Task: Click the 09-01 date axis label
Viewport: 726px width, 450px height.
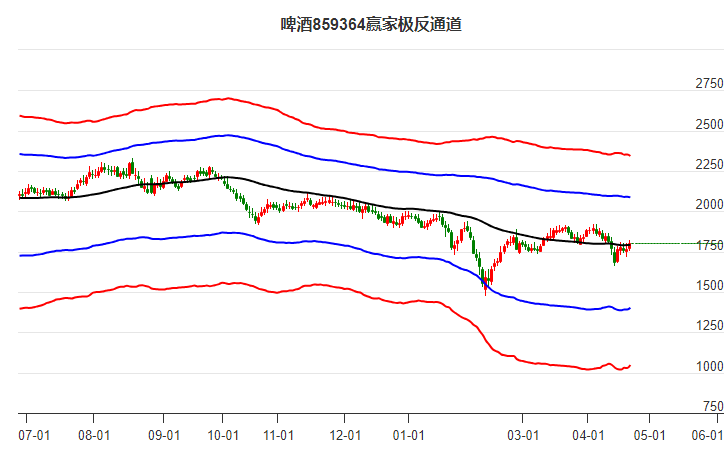Action: [163, 436]
